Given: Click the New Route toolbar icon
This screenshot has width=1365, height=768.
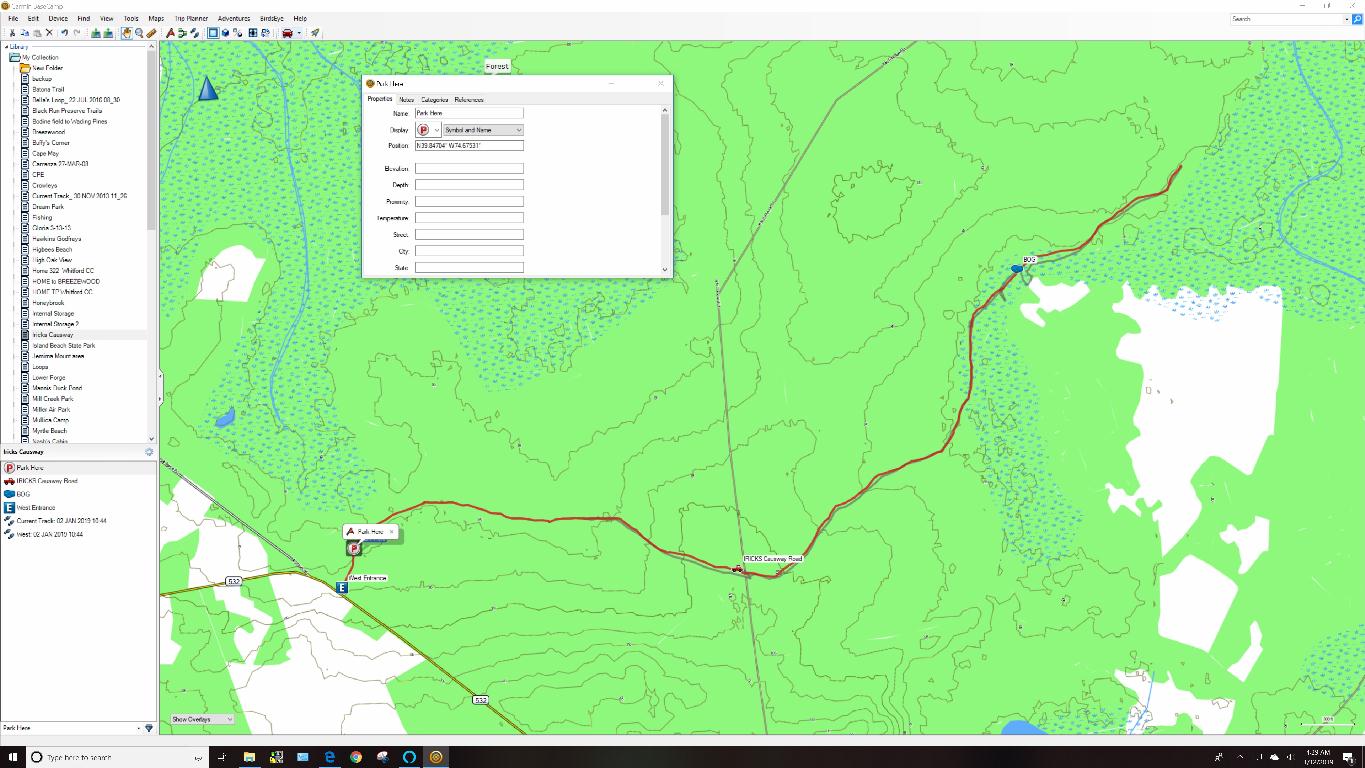Looking at the screenshot, I should click(182, 33).
